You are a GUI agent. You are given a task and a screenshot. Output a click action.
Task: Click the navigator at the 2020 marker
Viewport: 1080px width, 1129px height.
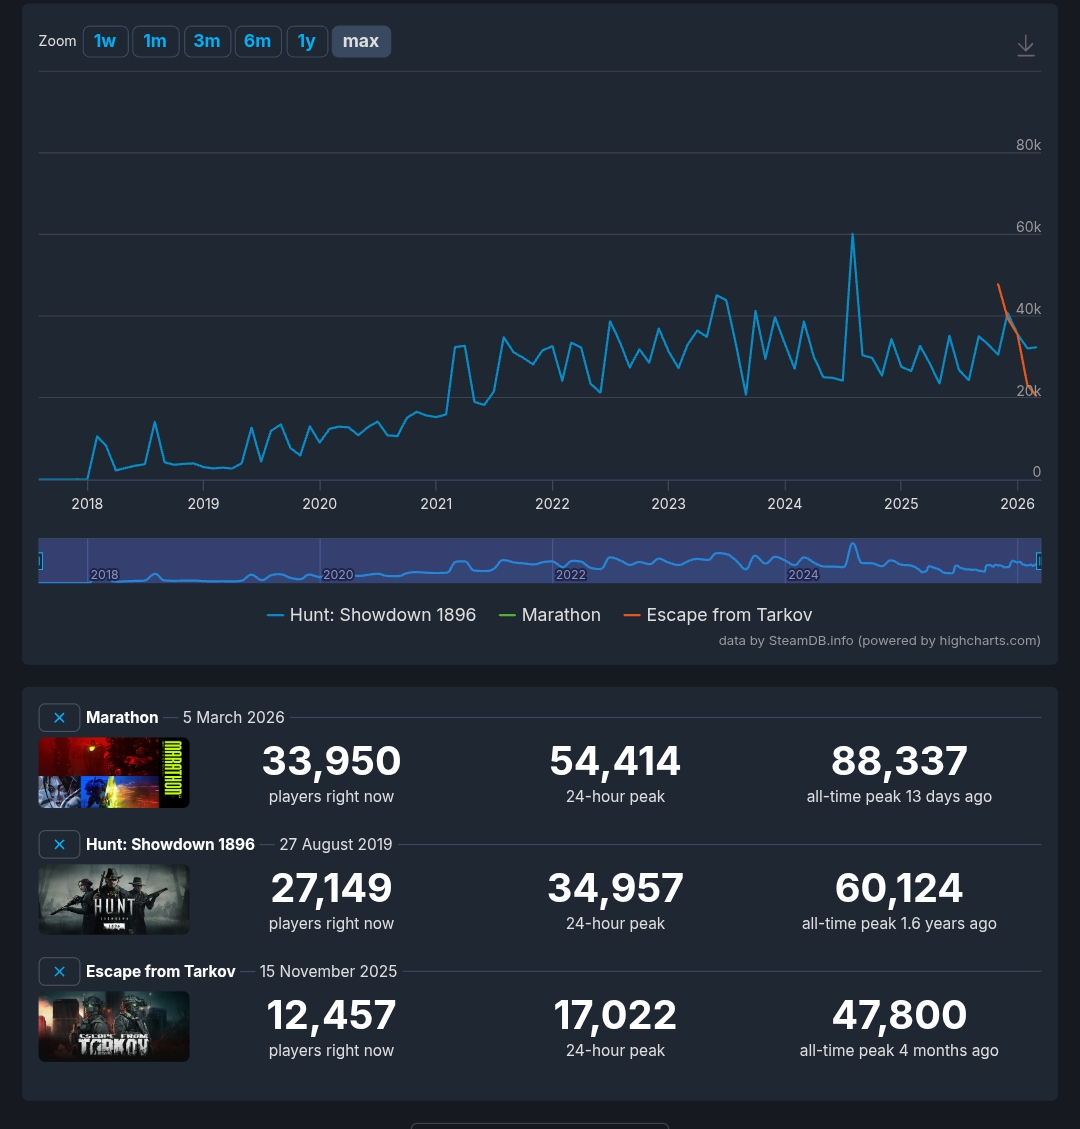click(338, 574)
